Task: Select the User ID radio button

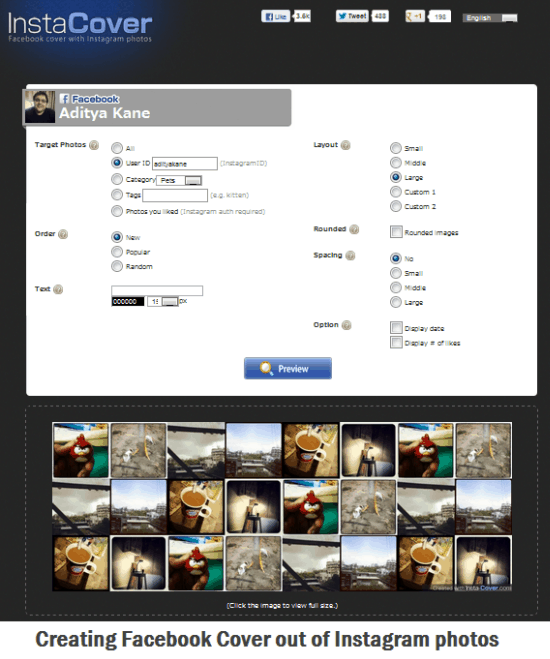Action: pos(117,163)
